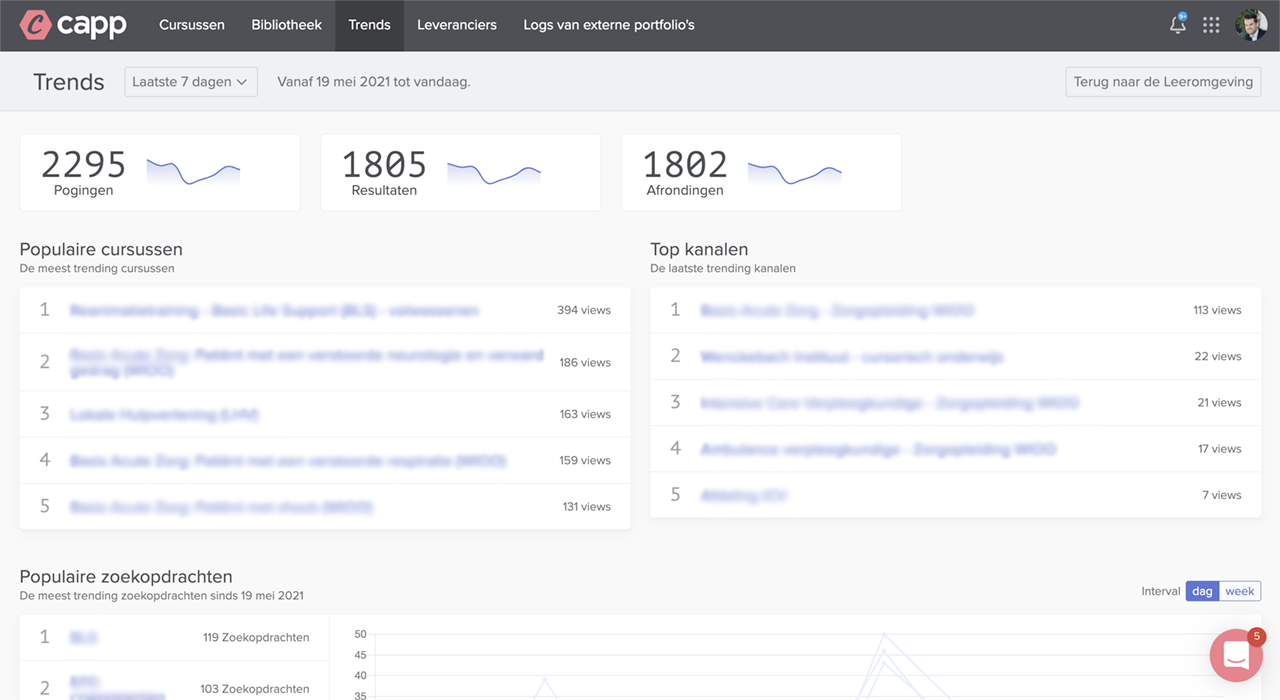Open the Bibliotheek section
This screenshot has width=1280, height=700.
[x=286, y=25]
